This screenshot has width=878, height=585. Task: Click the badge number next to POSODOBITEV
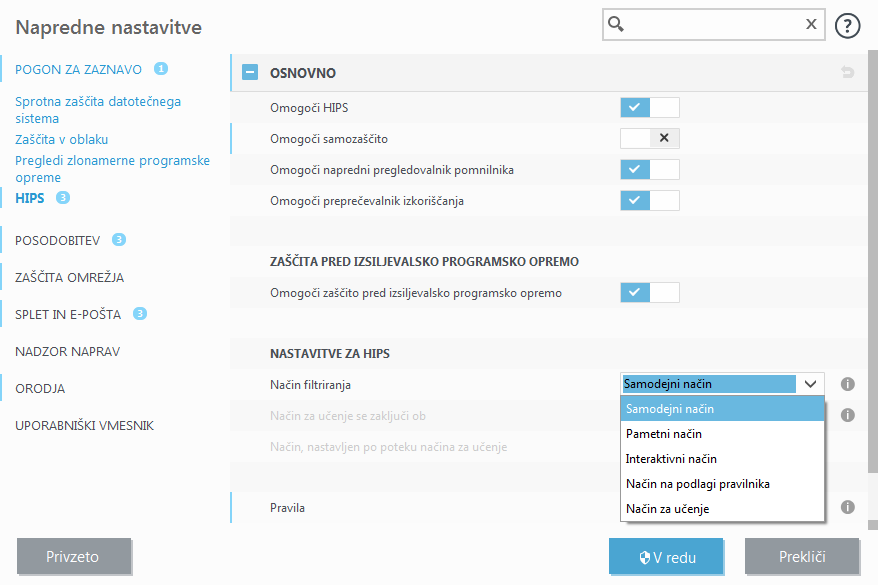(119, 240)
